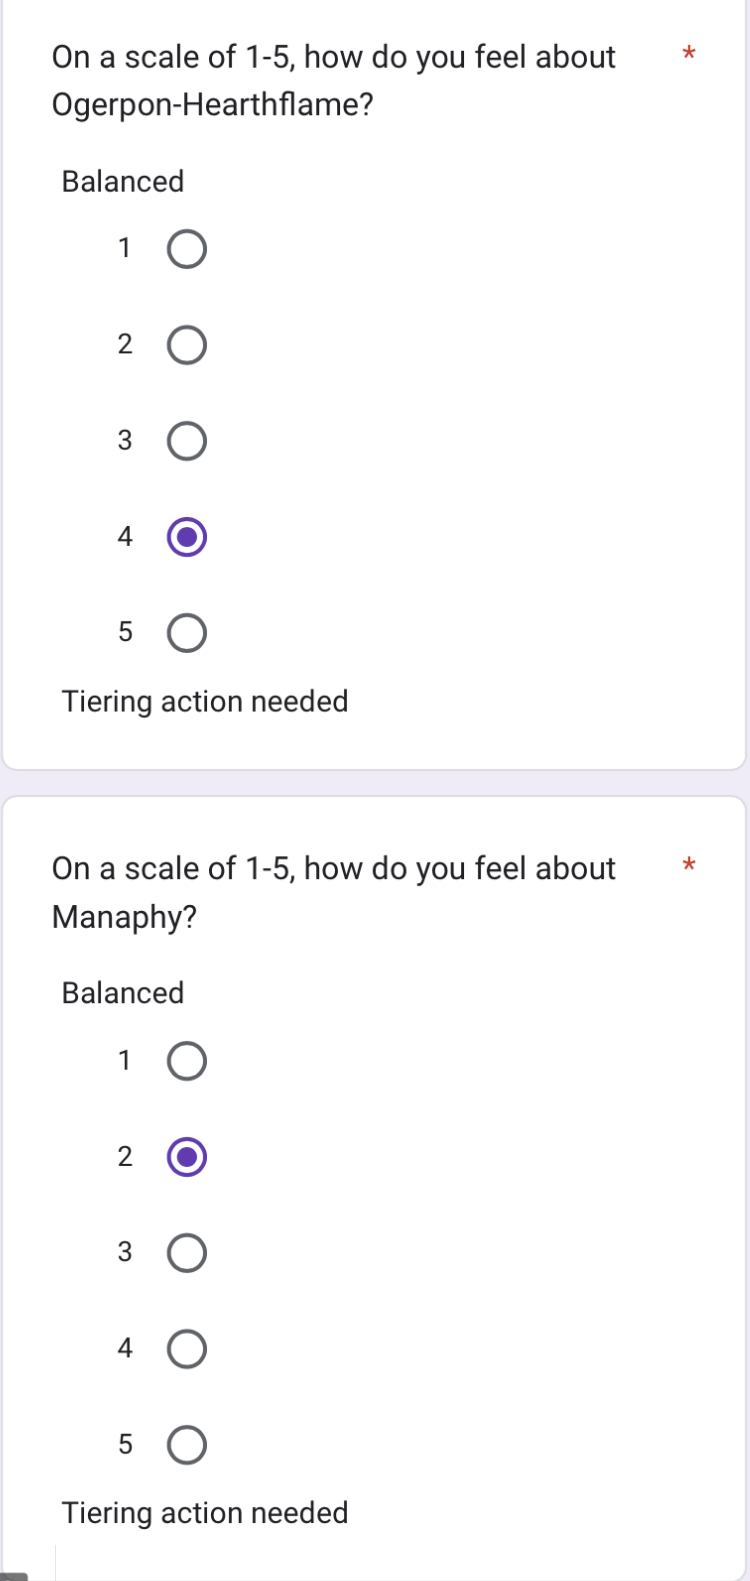Pick rating 5 radio for Ogerpon-Hearthflame
This screenshot has height=1581, width=750.
tap(187, 633)
